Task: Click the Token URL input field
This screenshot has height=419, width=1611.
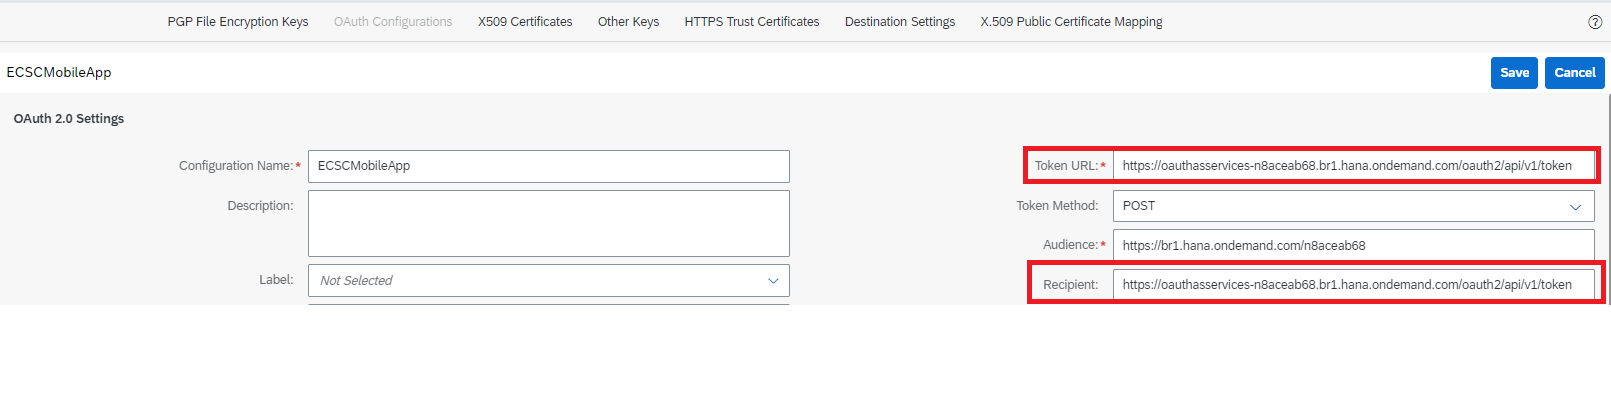Action: tap(1354, 166)
